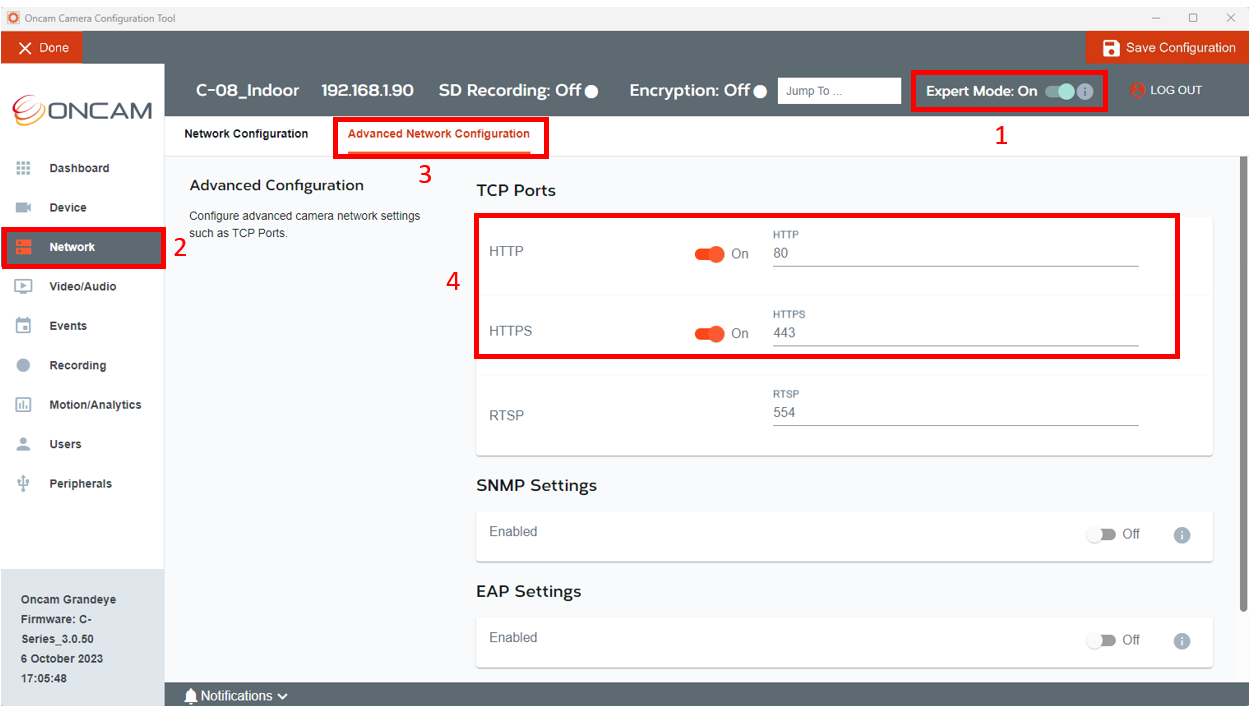1251x707 pixels.
Task: Switch to Network Configuration tab
Action: 246,134
